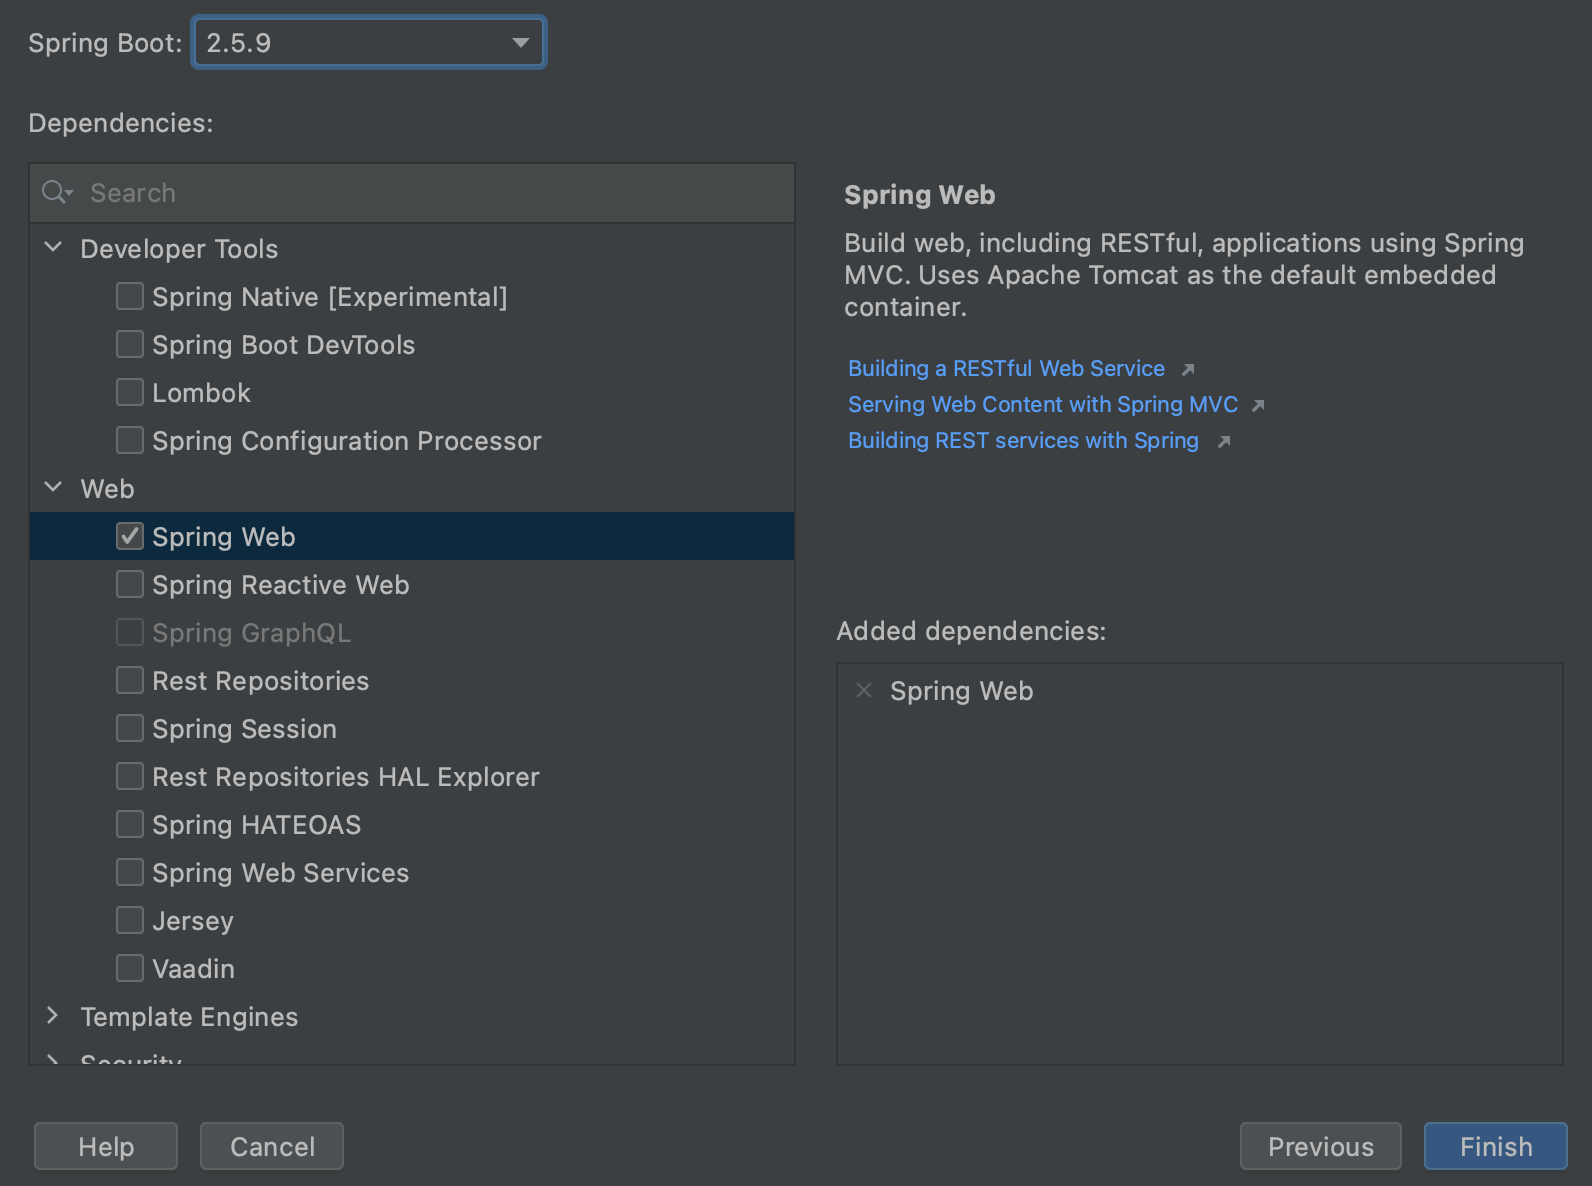
Task: Select the Jersey row label
Action: tap(193, 921)
